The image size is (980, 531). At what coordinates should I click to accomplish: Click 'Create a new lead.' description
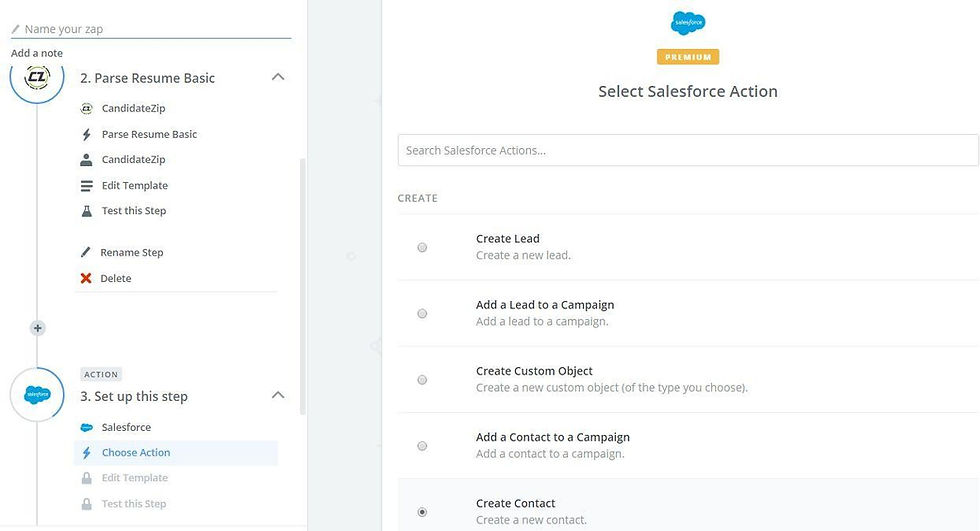point(523,256)
